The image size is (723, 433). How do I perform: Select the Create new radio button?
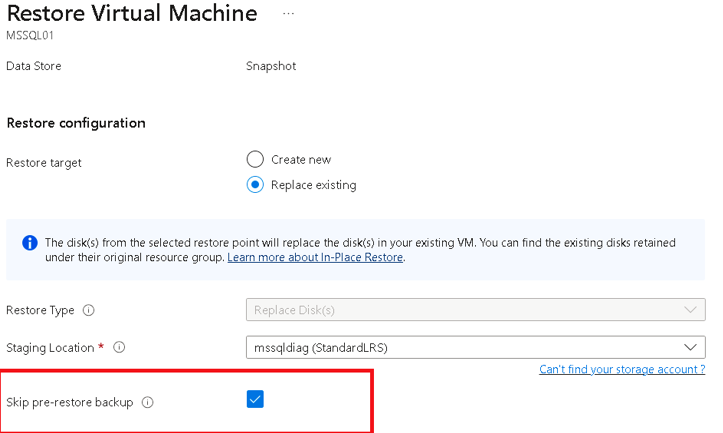pos(255,159)
